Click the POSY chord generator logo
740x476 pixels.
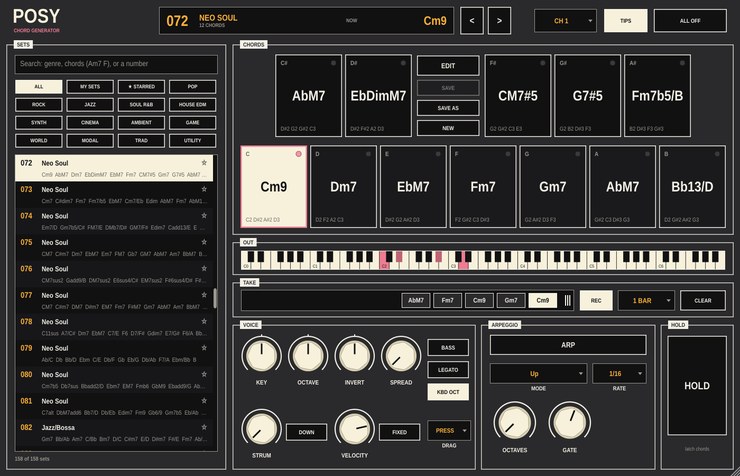(36, 20)
